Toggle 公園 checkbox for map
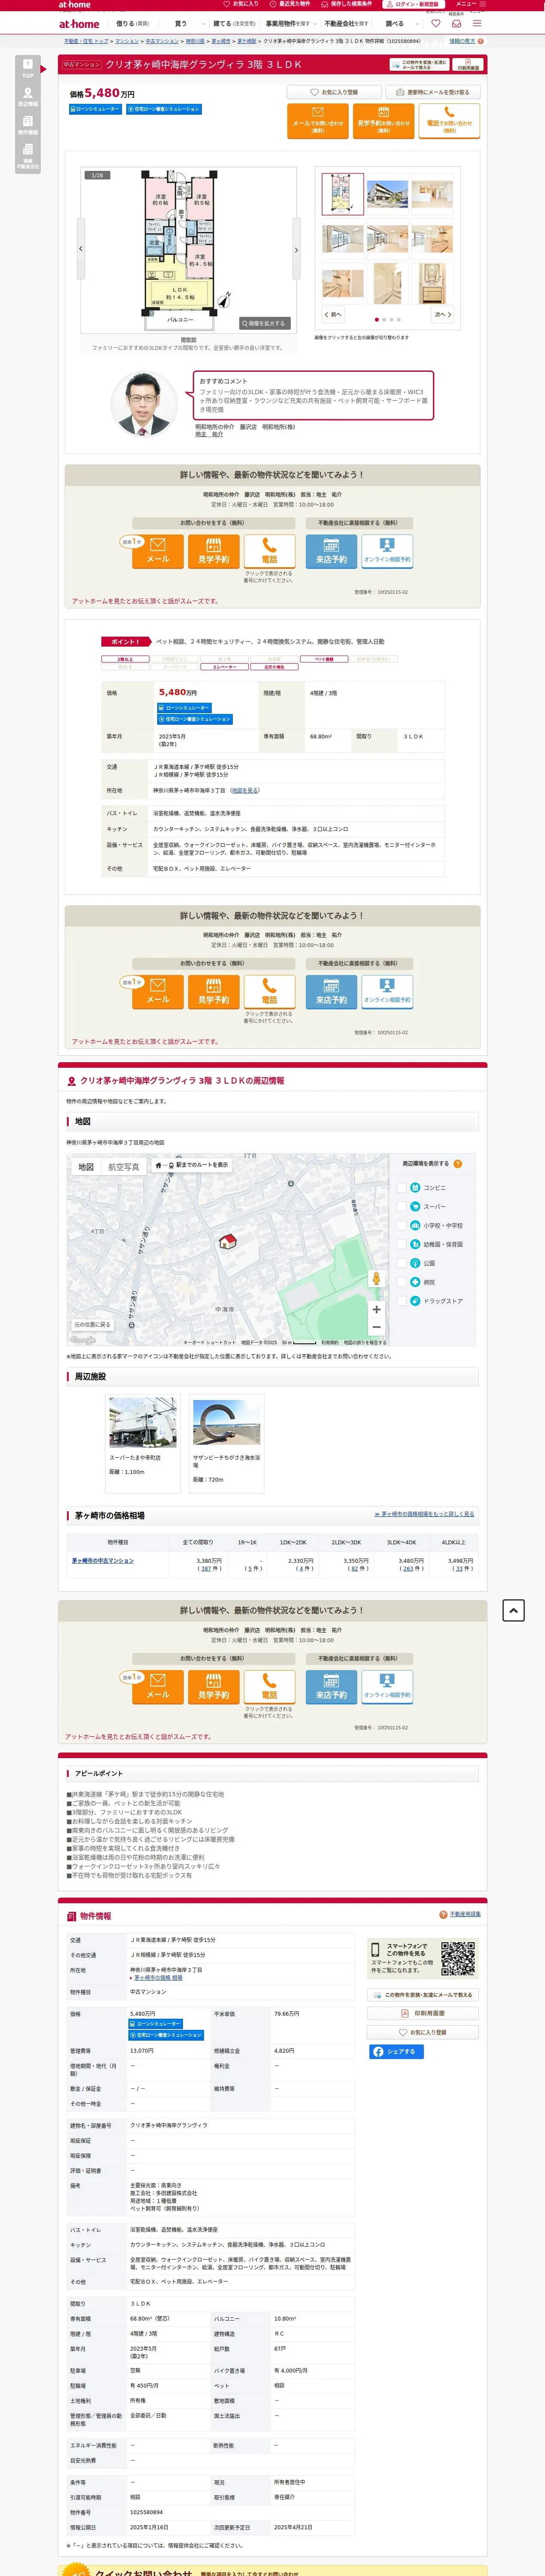Image resolution: width=545 pixels, height=2576 pixels. pyautogui.click(x=401, y=1263)
